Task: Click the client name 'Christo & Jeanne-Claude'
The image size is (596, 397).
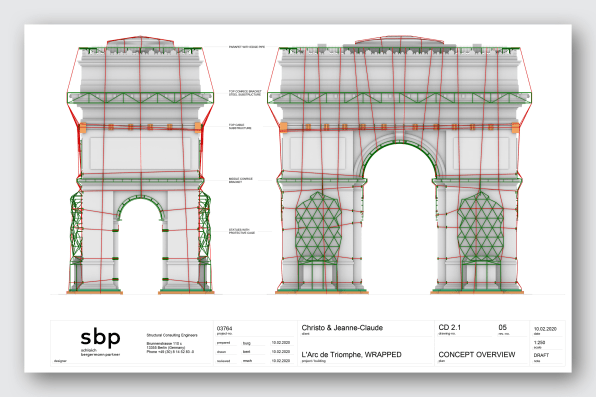Action: click(342, 328)
